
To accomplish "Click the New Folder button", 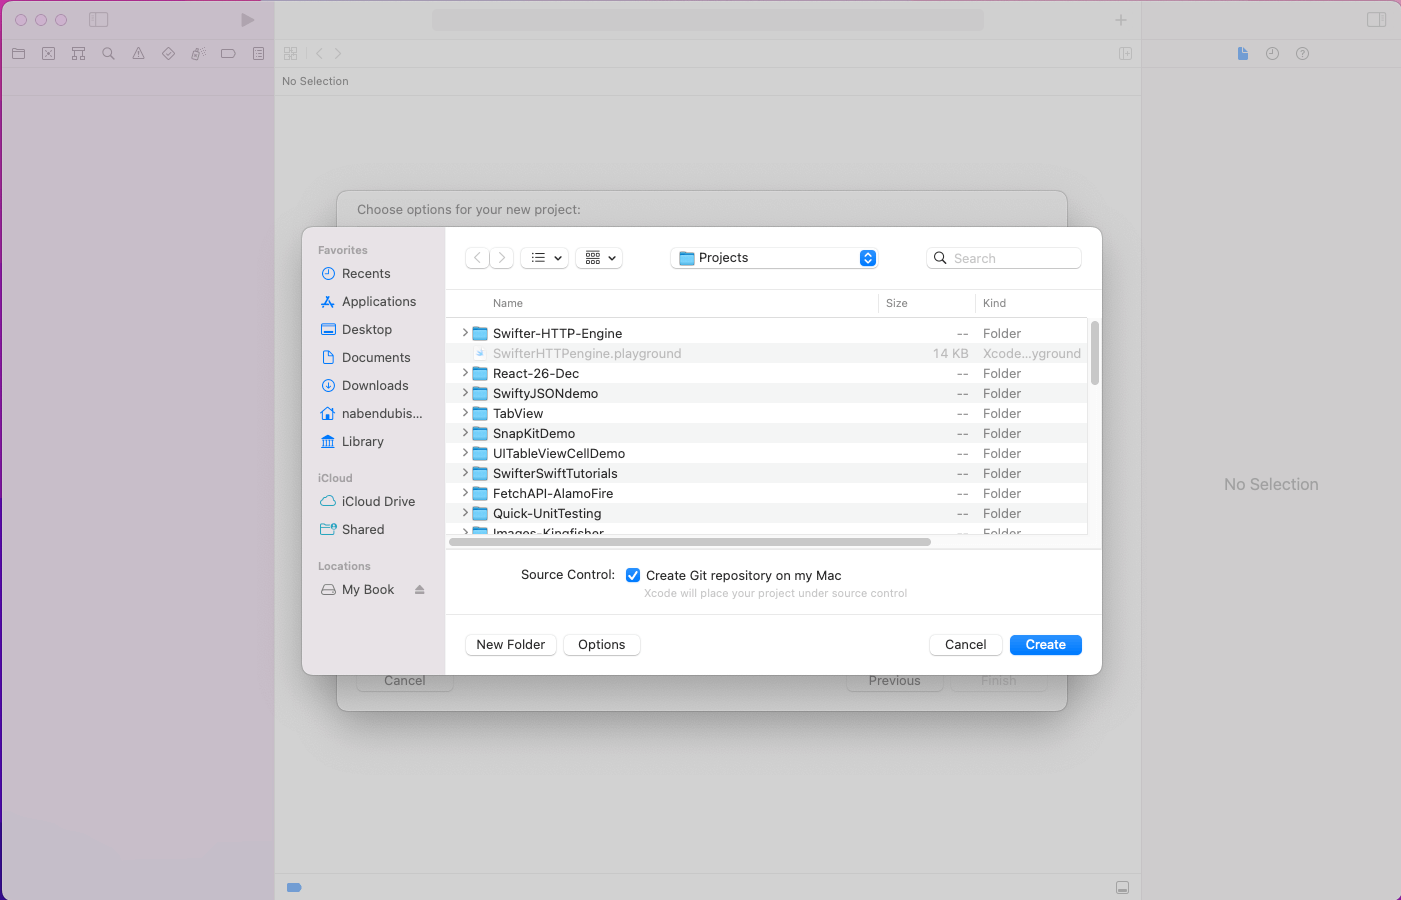I will (x=510, y=644).
